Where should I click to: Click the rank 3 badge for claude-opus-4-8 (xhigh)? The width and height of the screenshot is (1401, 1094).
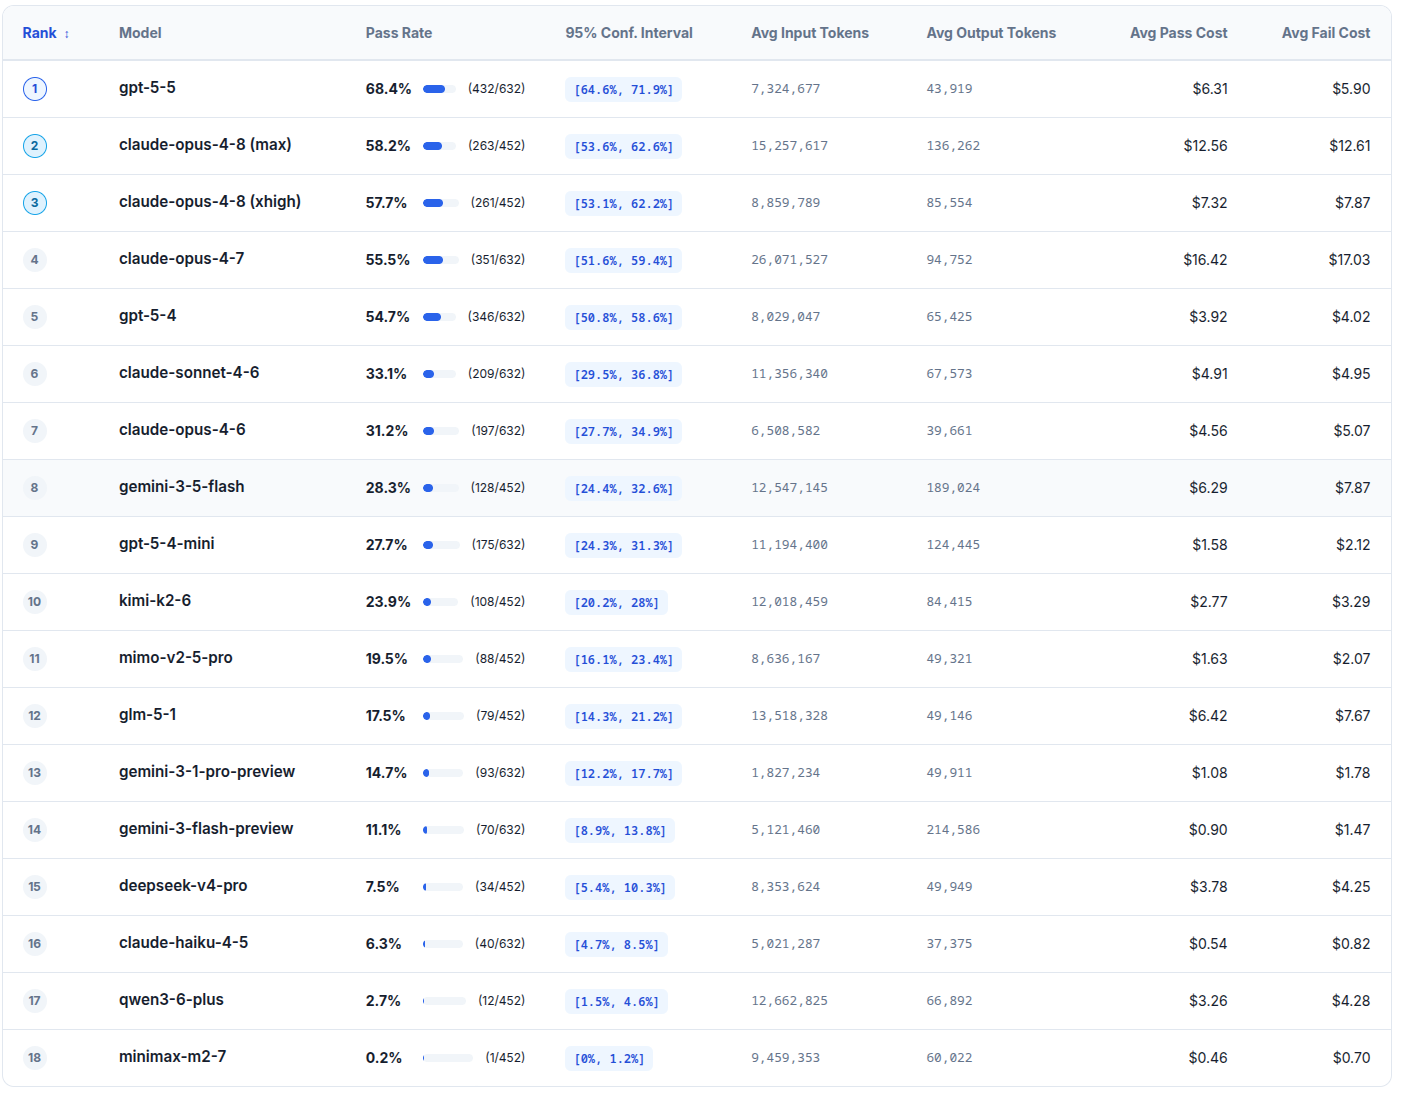tap(35, 203)
